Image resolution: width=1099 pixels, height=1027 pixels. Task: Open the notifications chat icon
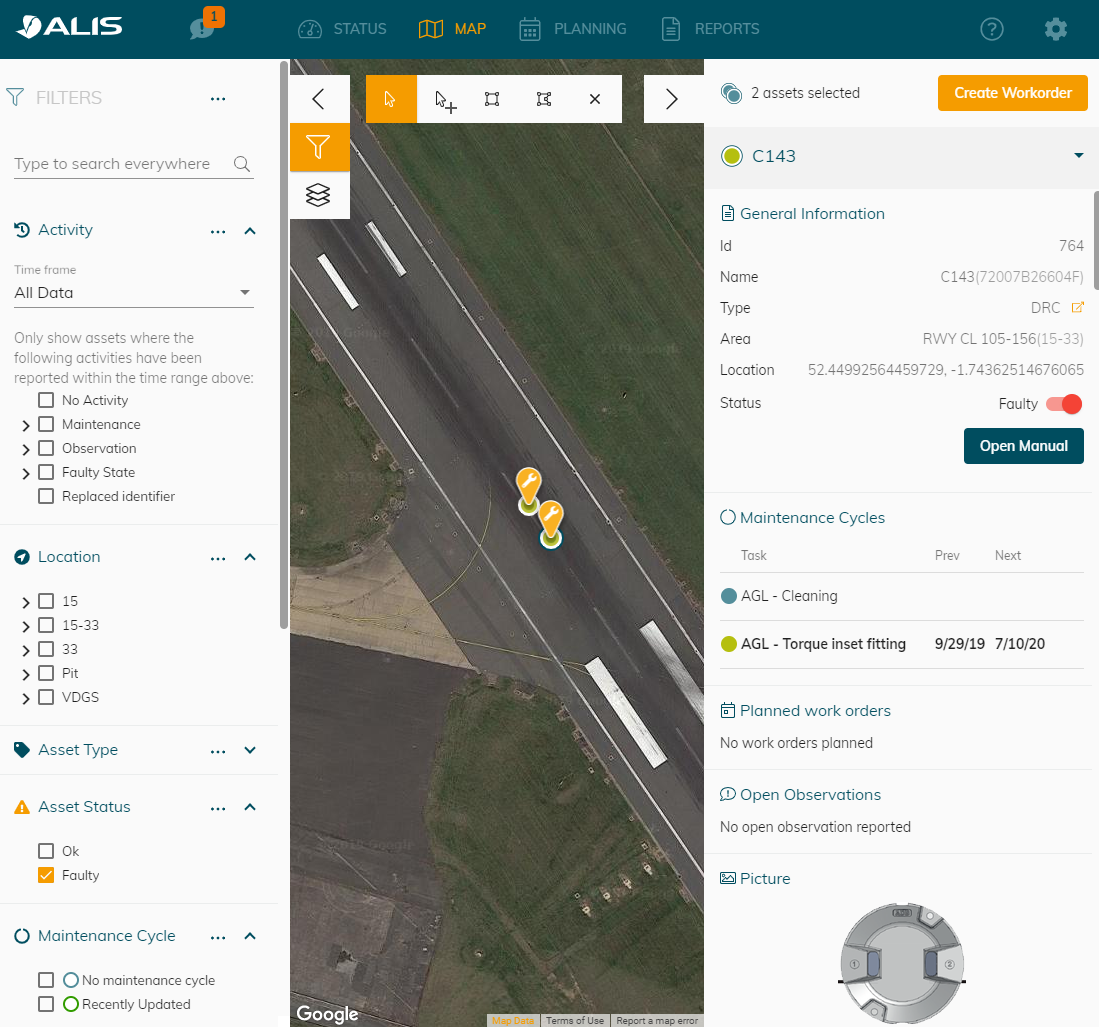(x=203, y=29)
